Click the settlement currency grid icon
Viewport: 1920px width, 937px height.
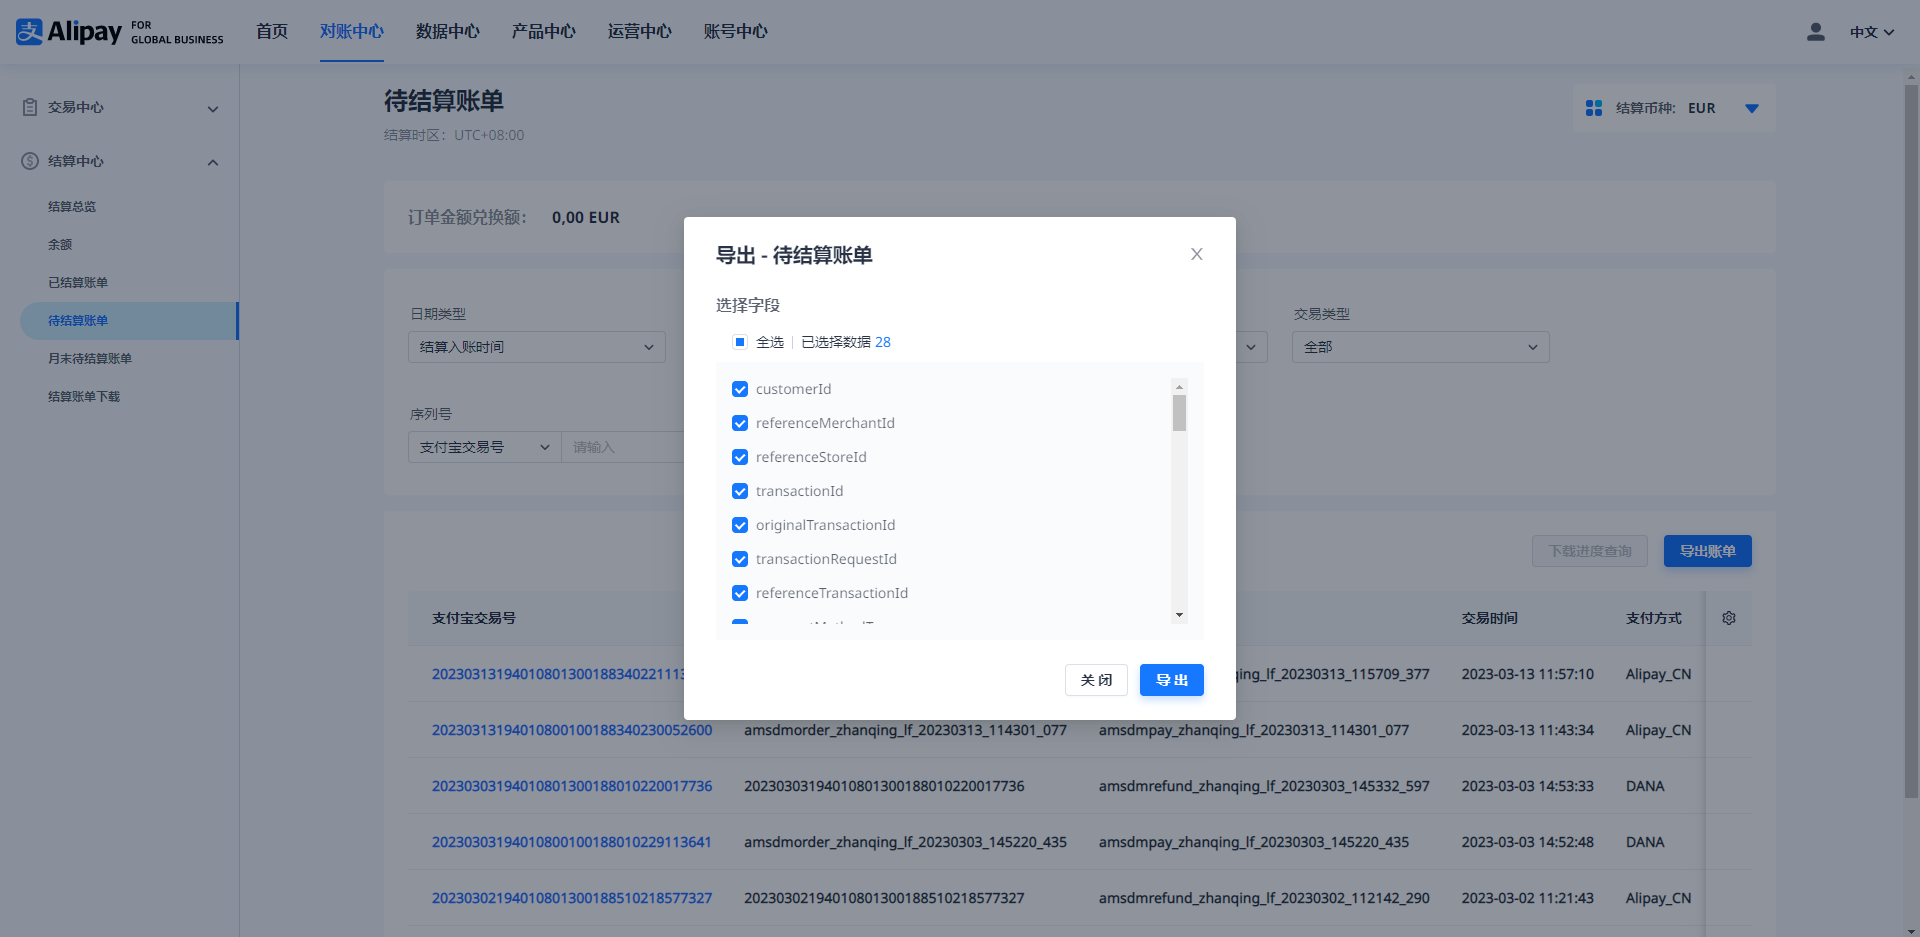pyautogui.click(x=1593, y=108)
